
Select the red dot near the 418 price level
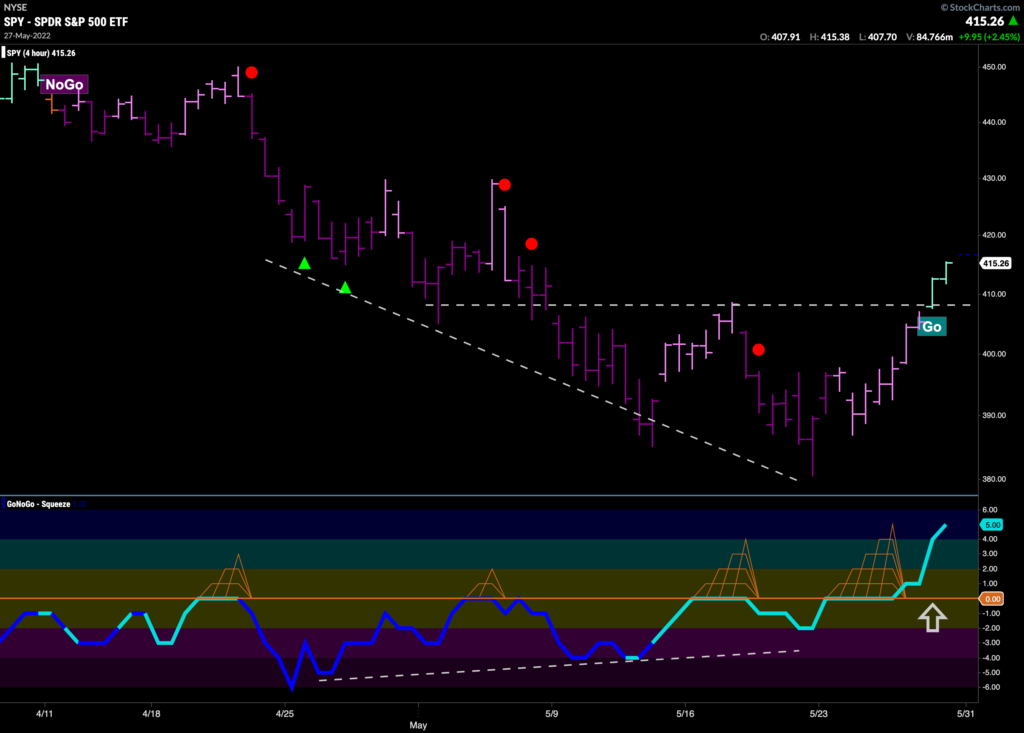point(532,244)
